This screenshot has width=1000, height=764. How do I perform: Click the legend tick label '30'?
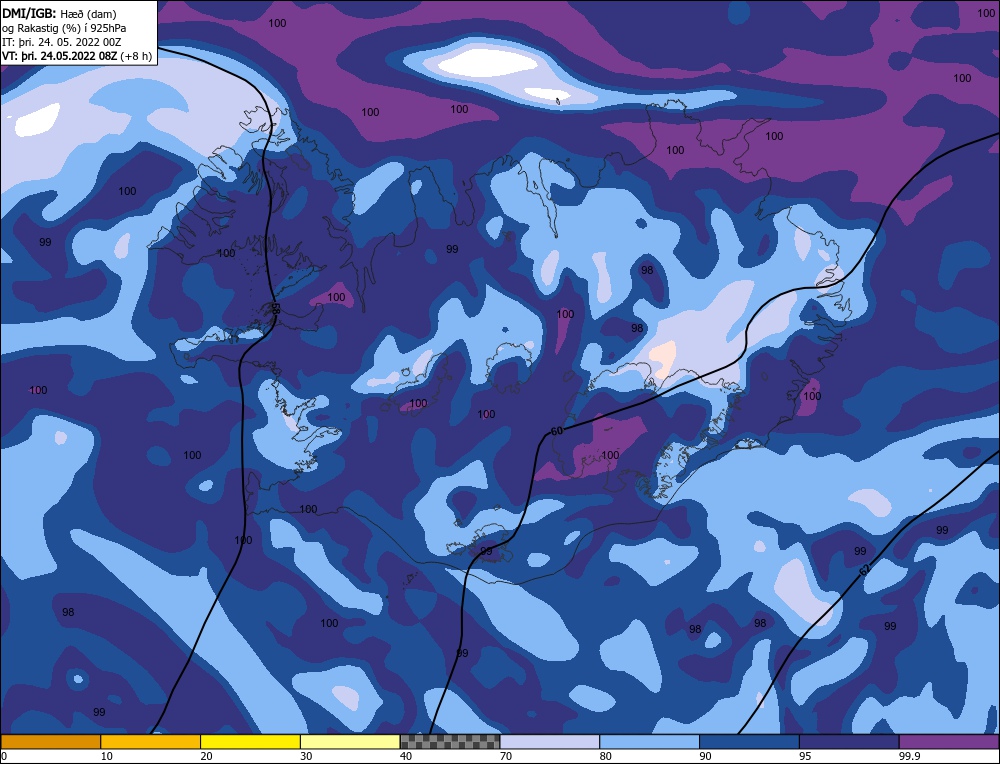click(306, 756)
